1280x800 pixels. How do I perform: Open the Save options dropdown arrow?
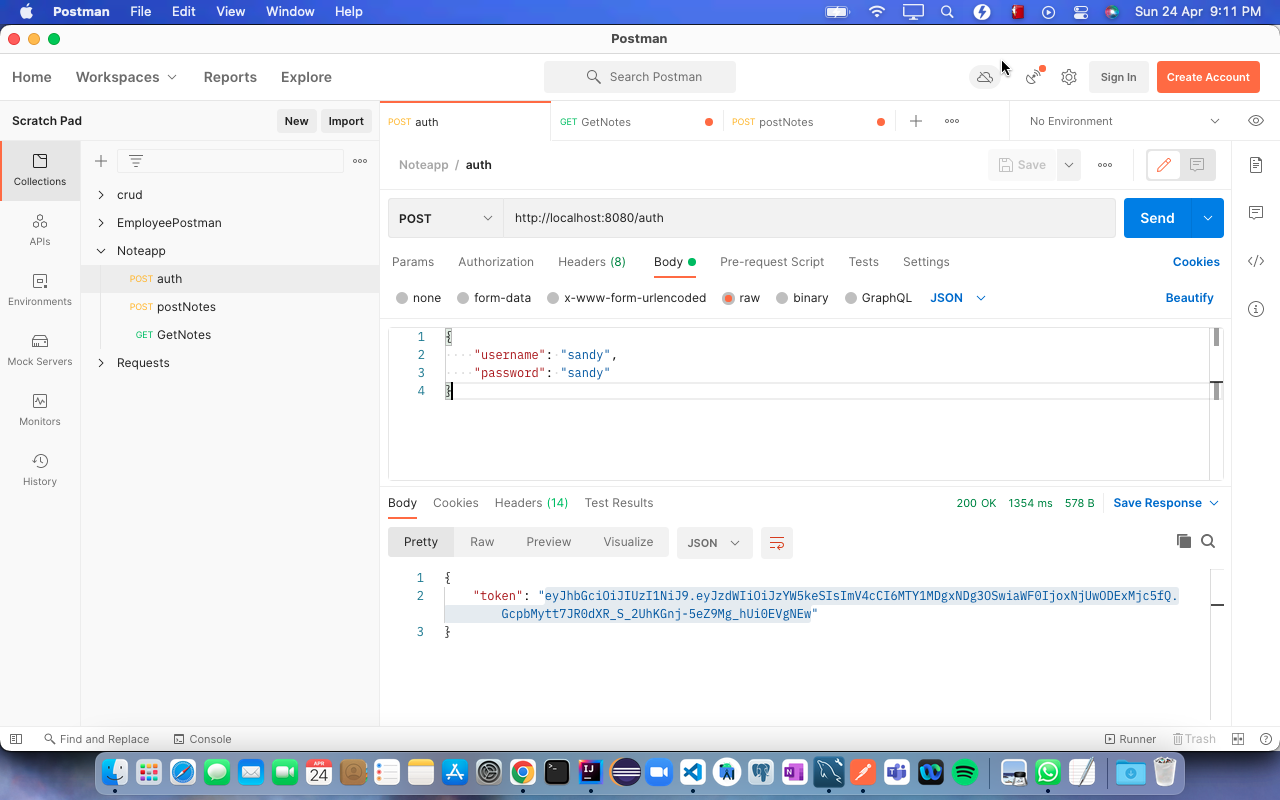click(x=1070, y=165)
